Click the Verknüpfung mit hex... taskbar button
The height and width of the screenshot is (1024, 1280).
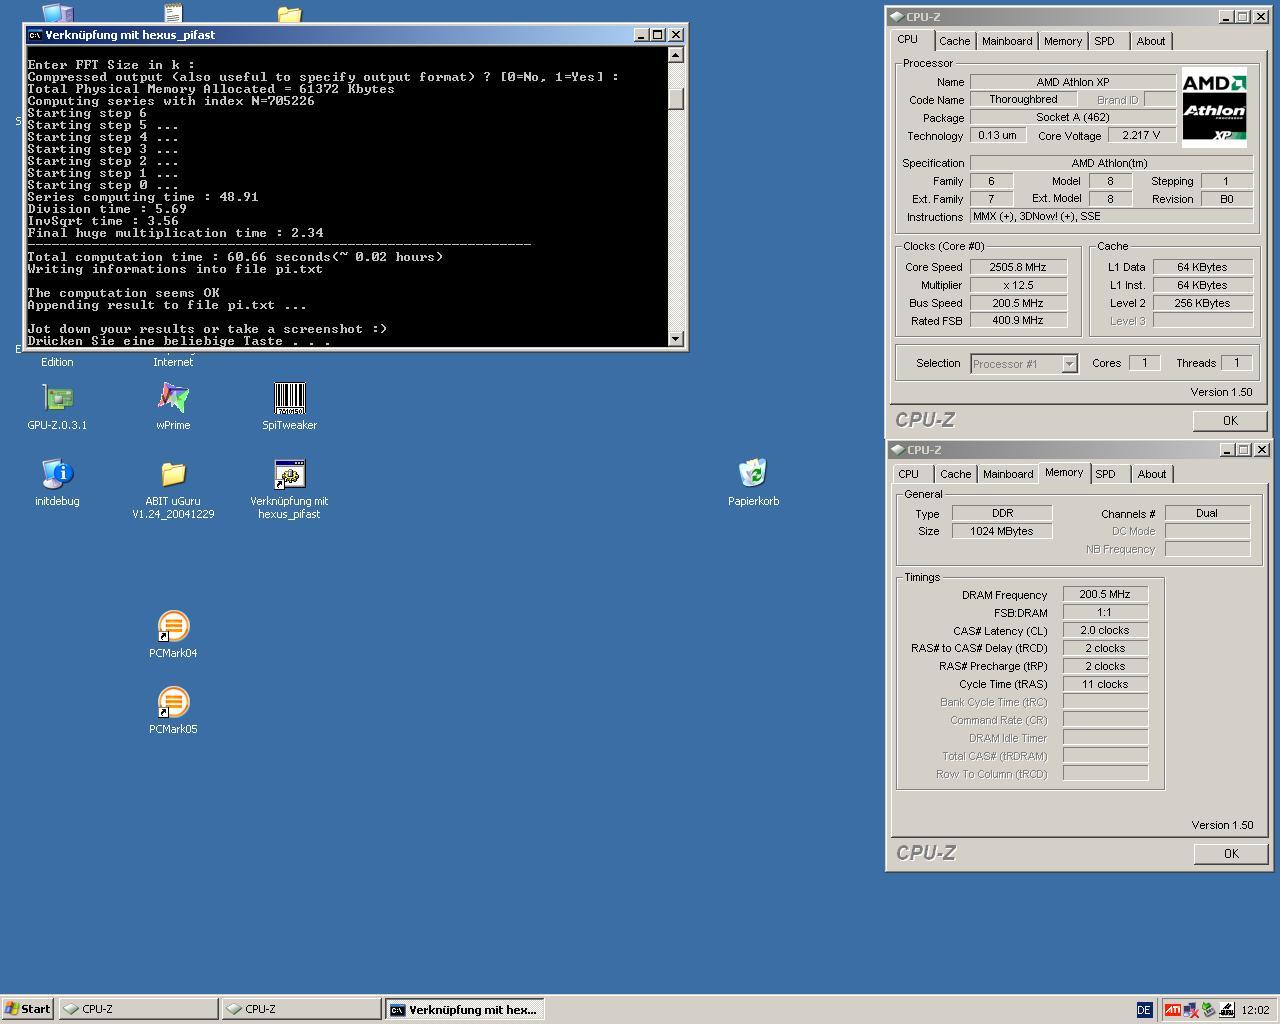tap(465, 1009)
